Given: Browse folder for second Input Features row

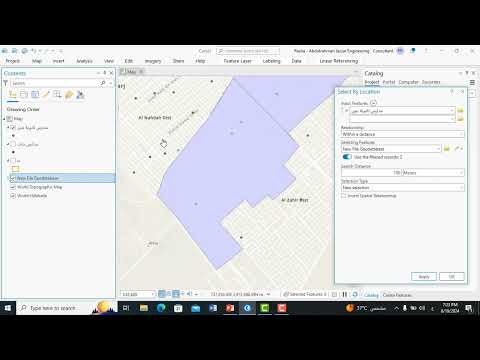Looking at the screenshot, I should tap(460, 119).
